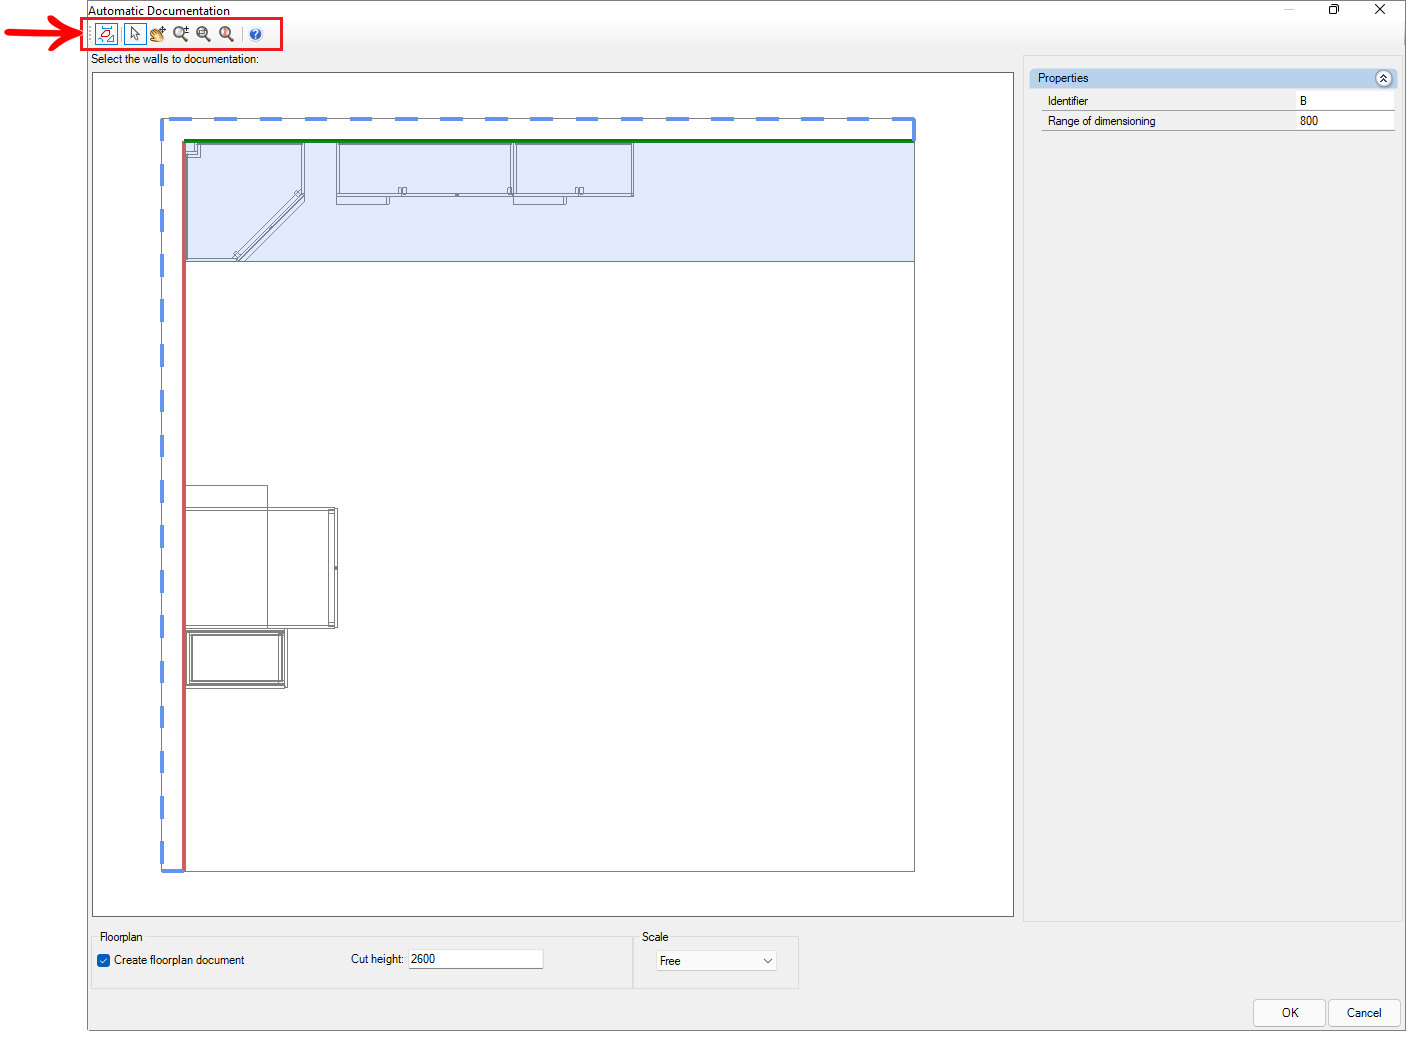Confirm with the OK button

click(1290, 1013)
